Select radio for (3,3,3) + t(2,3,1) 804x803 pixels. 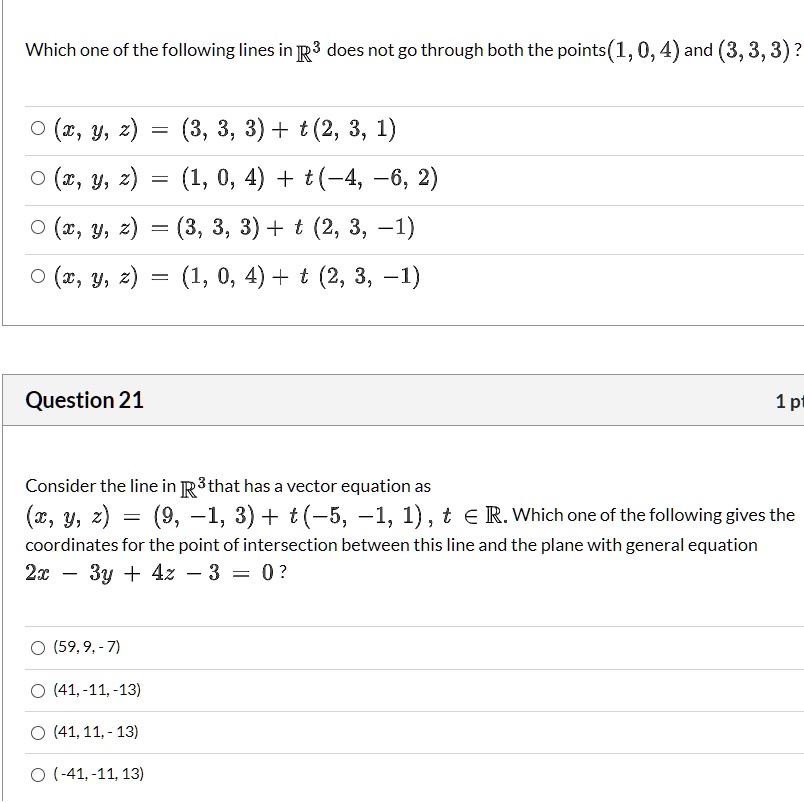[x=38, y=128]
